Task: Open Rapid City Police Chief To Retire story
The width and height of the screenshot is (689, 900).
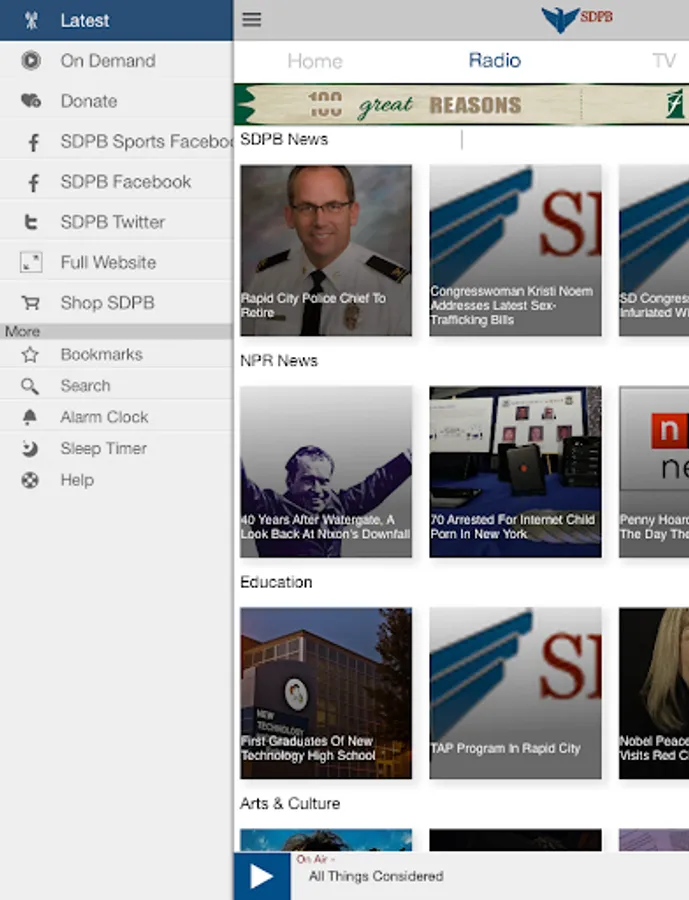Action: tap(326, 250)
